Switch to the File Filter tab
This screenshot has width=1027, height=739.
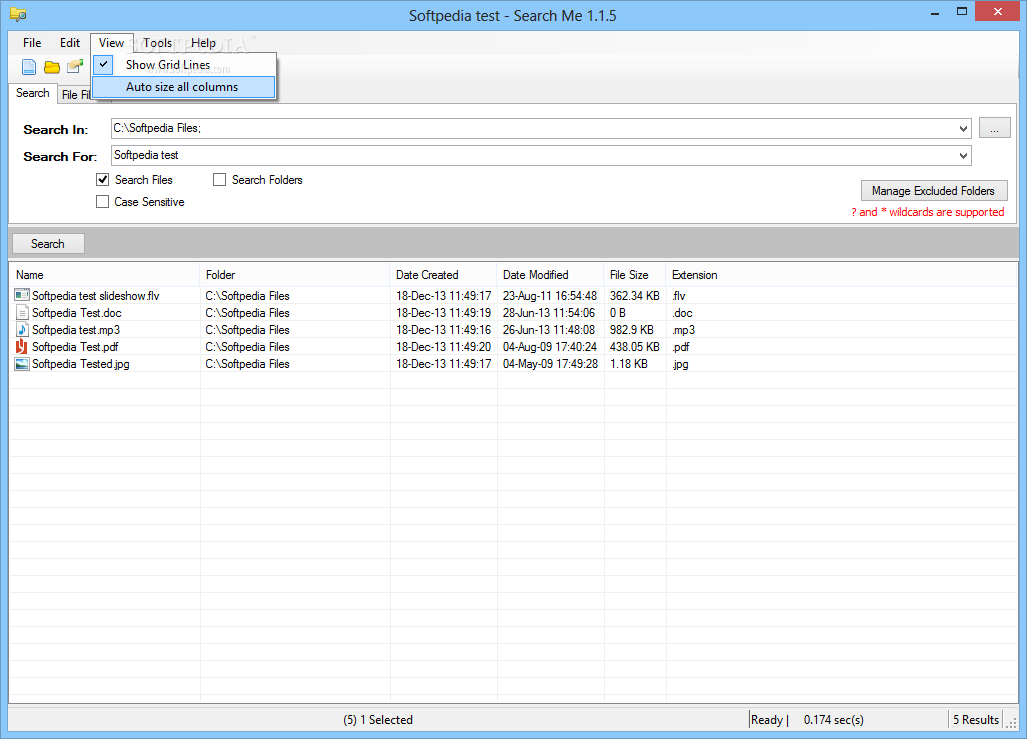75,95
